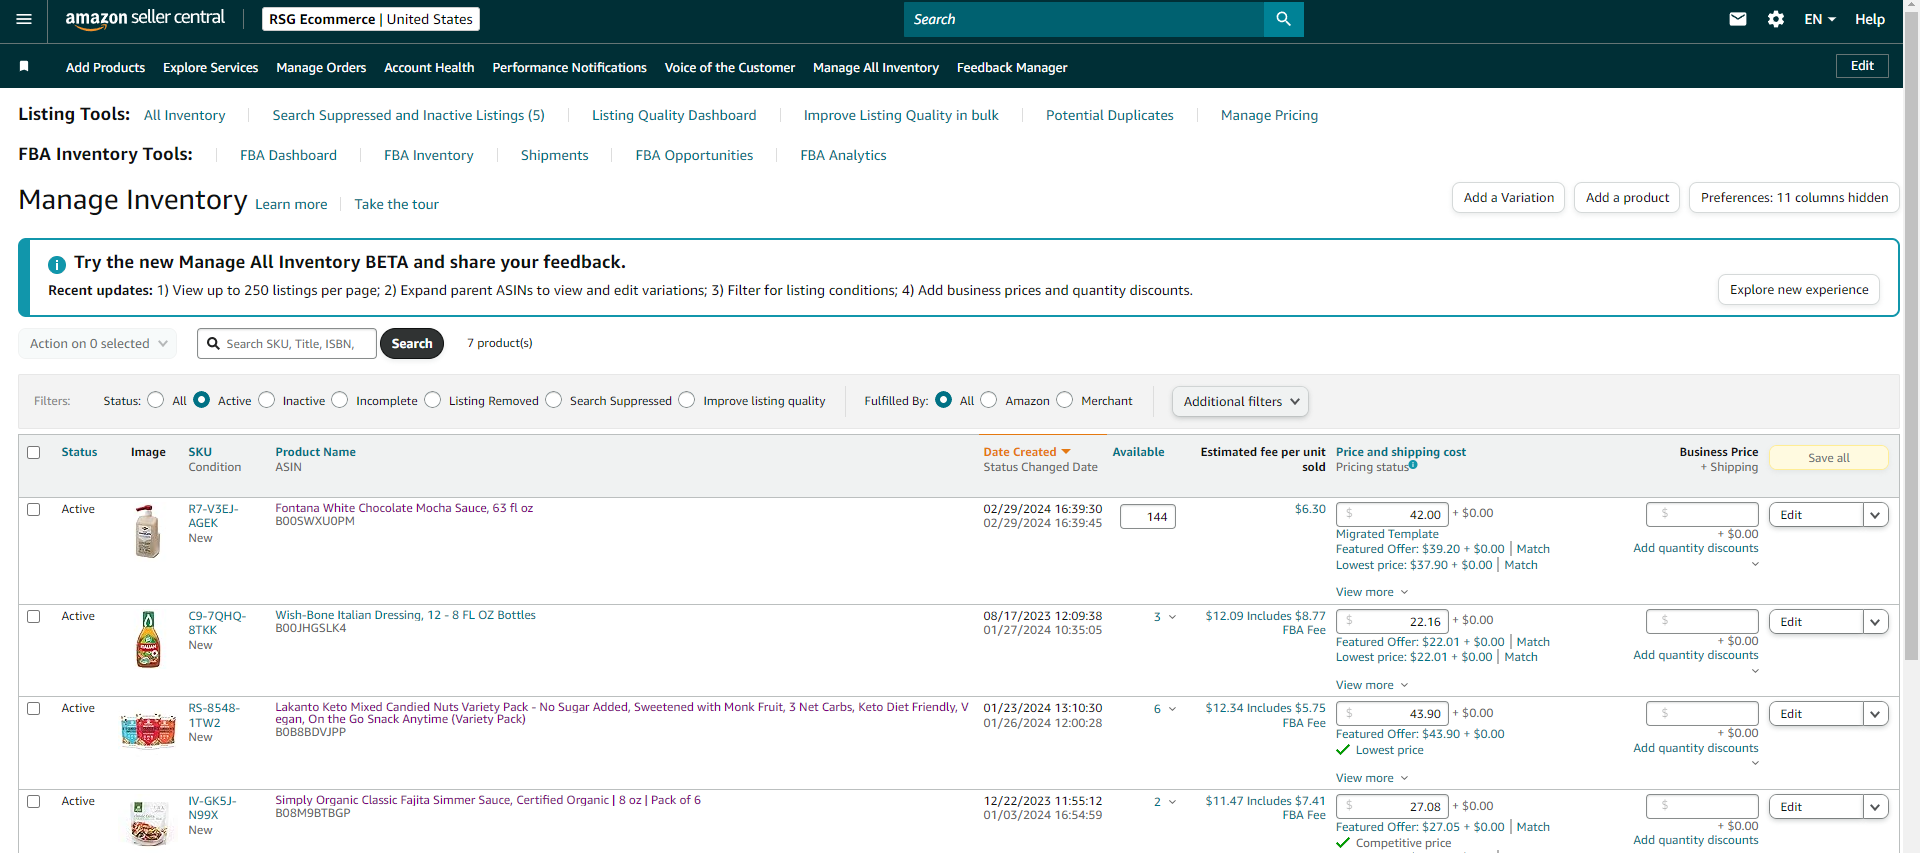Viewport: 1920px width, 853px height.
Task: Click the Take the tour link
Action: pyautogui.click(x=396, y=204)
